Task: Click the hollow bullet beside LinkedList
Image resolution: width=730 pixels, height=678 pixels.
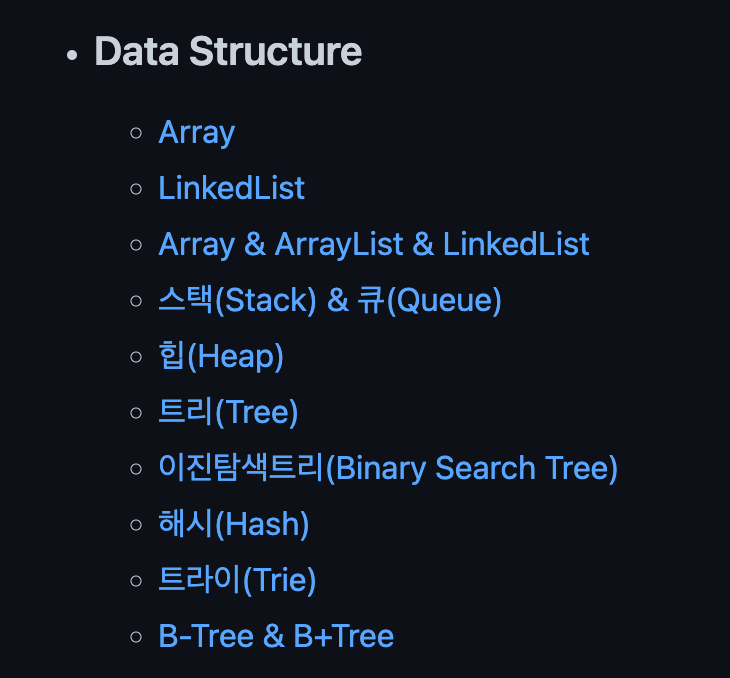Action: [x=136, y=190]
